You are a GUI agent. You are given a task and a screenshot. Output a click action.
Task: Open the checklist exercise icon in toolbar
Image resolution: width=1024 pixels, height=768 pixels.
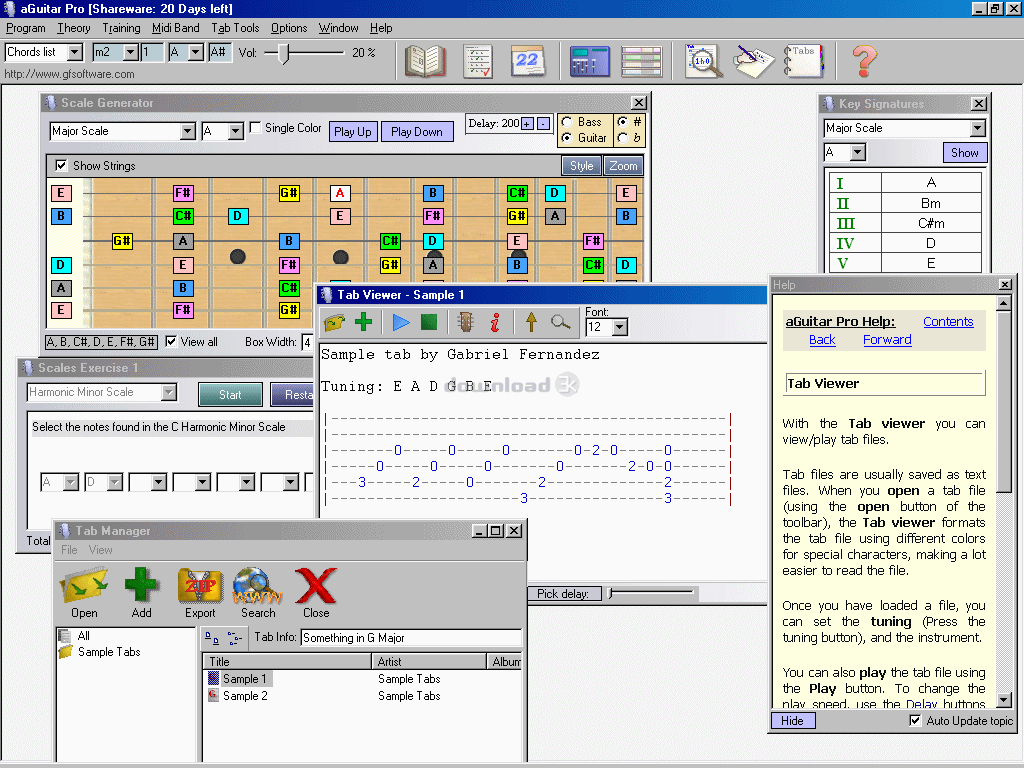(x=477, y=61)
